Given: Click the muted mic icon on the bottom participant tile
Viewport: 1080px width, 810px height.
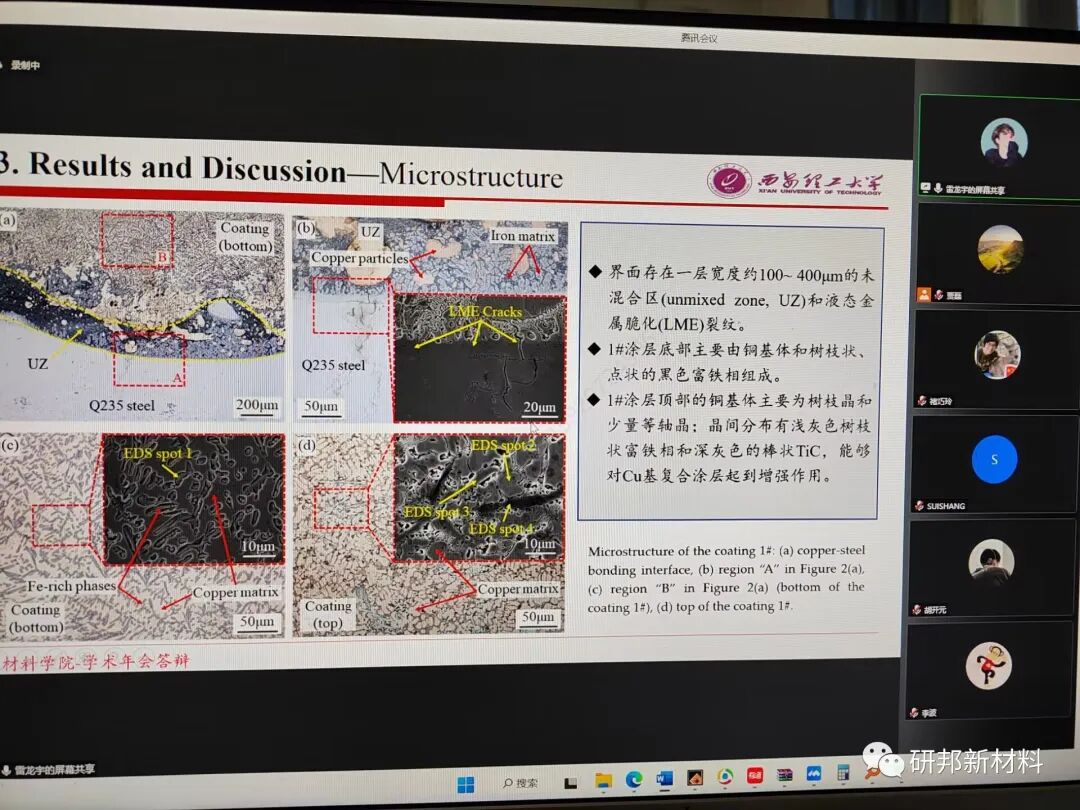Looking at the screenshot, I should coord(914,713).
